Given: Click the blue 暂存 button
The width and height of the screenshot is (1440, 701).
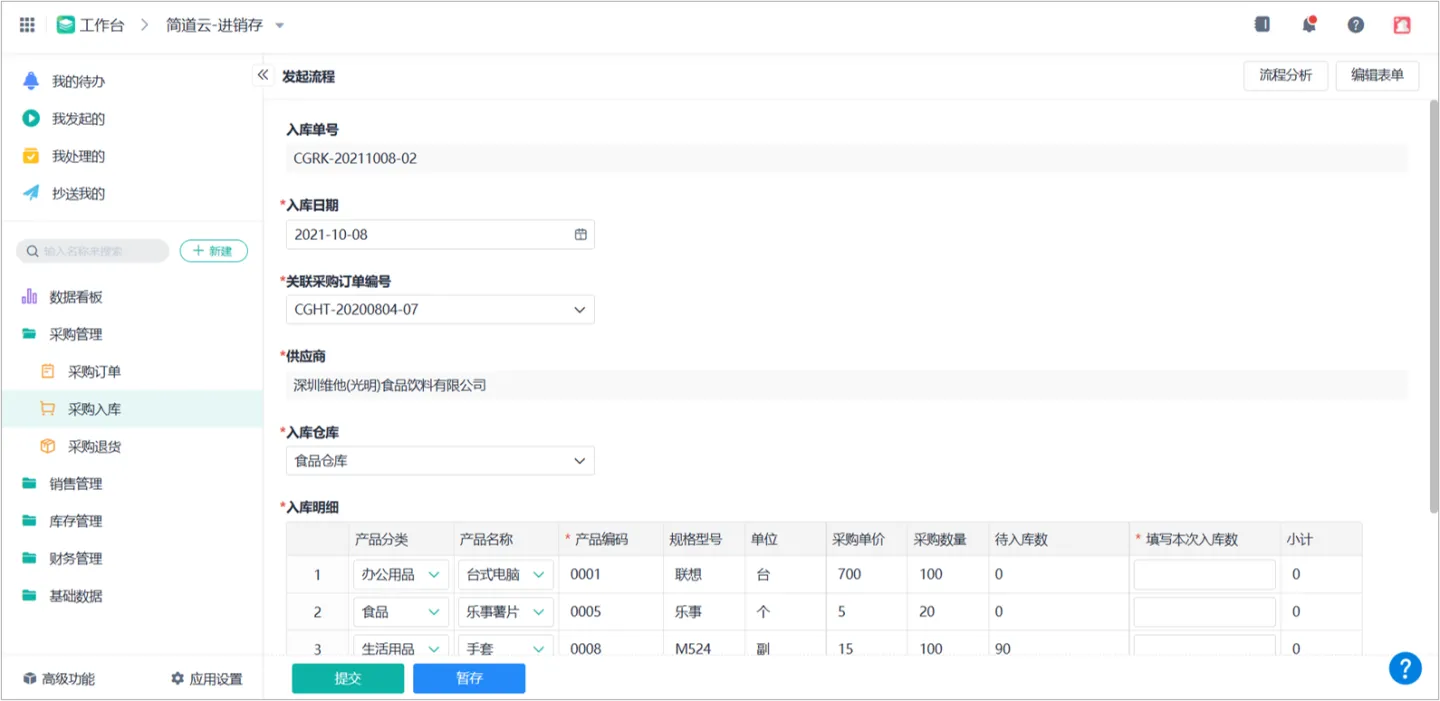Looking at the screenshot, I should [x=469, y=678].
